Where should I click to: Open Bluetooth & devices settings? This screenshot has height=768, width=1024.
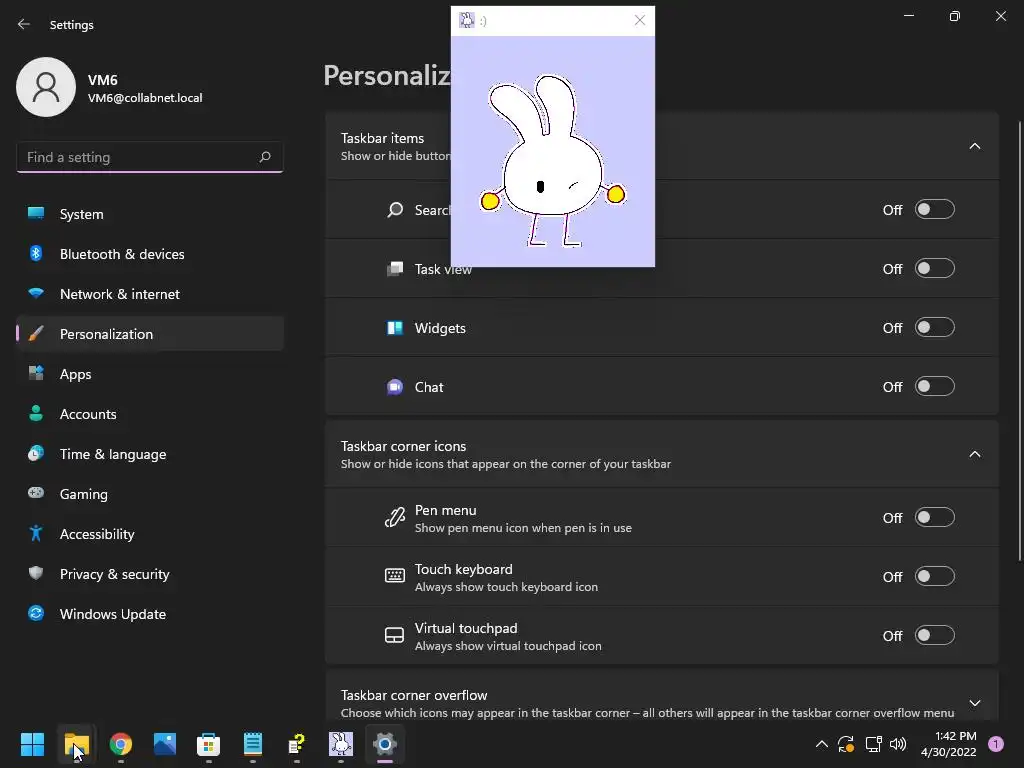coord(150,254)
